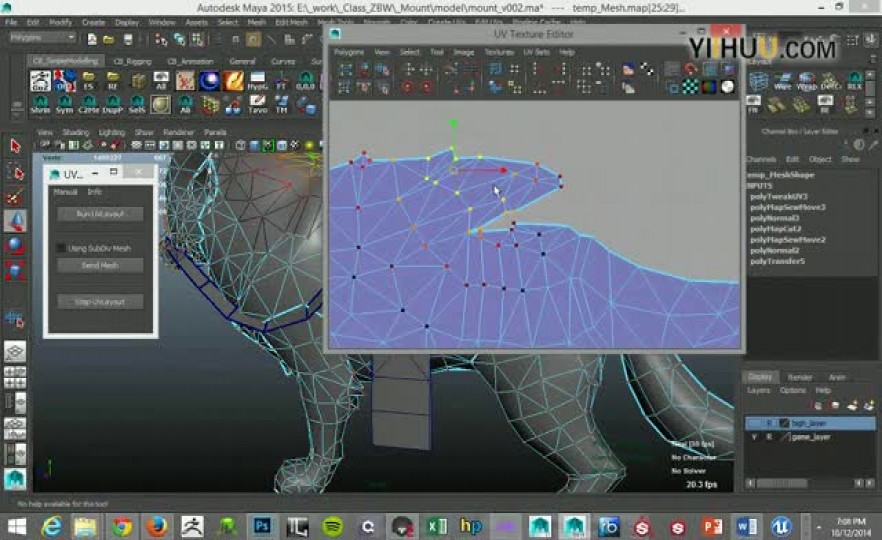Click the orange lightning shelf icon
Image resolution: width=882 pixels, height=540 pixels.
pyautogui.click(x=233, y=81)
